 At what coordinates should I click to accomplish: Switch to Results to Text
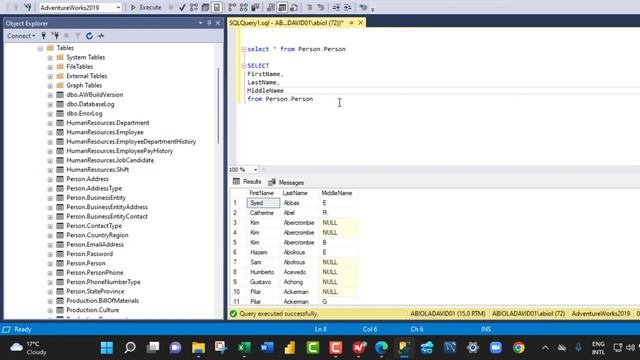pos(271,7)
